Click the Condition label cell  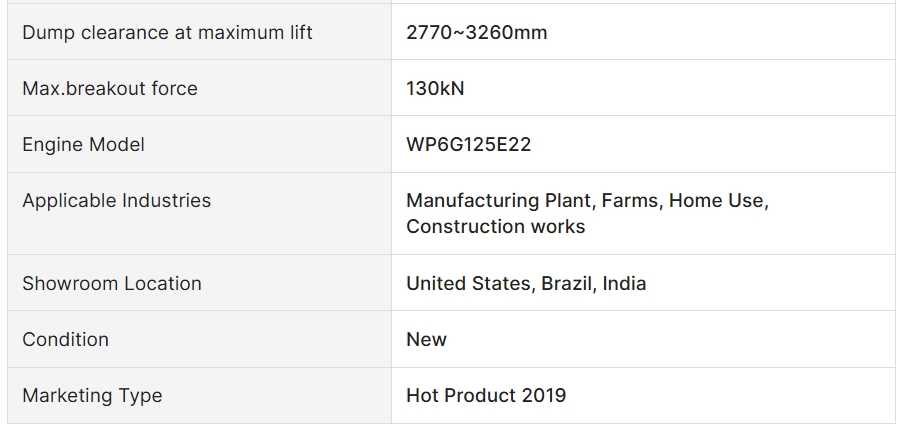(x=199, y=339)
